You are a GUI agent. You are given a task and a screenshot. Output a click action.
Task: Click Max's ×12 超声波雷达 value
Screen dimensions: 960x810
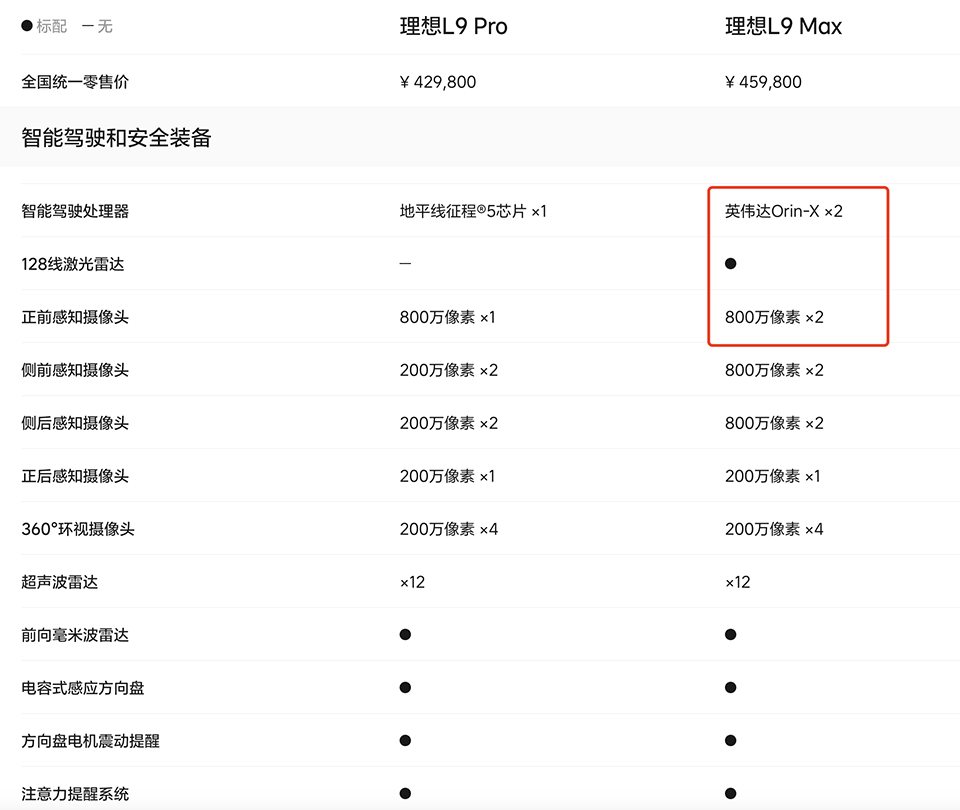pyautogui.click(x=738, y=582)
